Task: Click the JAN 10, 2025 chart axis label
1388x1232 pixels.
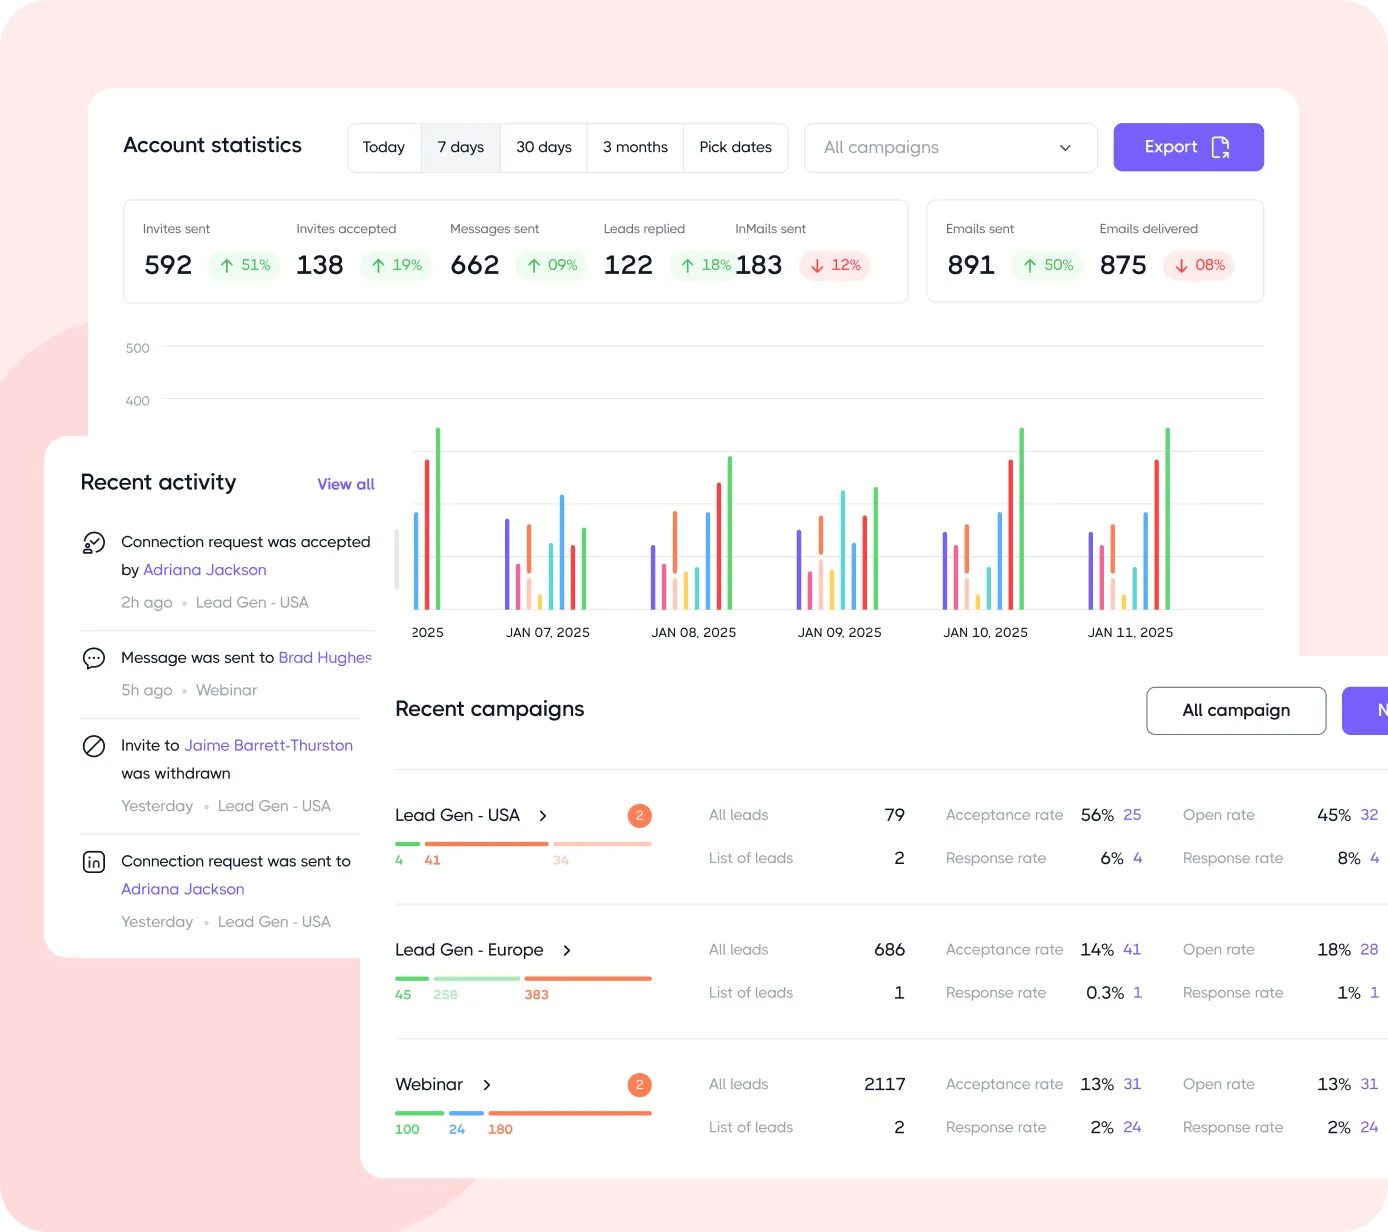Action: pos(986,633)
